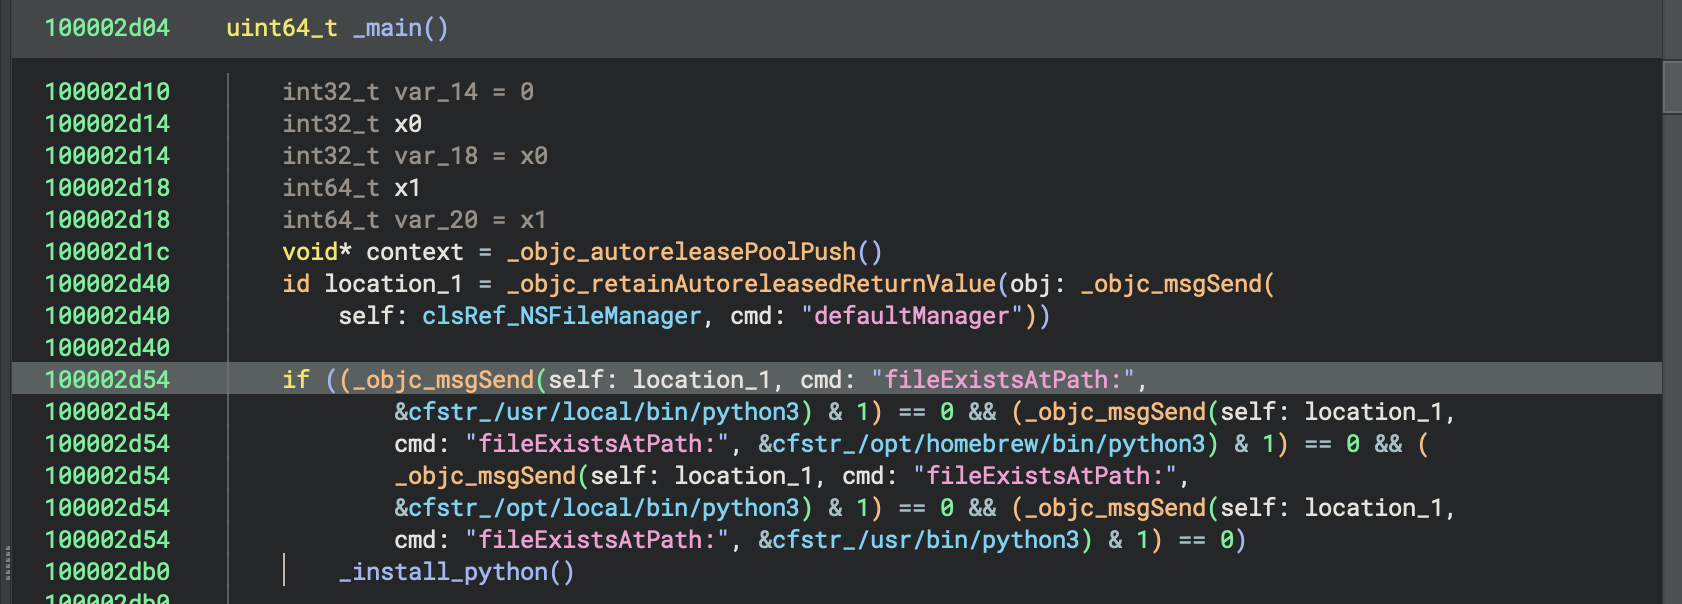This screenshot has height=604, width=1682.
Task: Follow &cfstr_/usr/local/bin/python3 reference
Action: pyautogui.click(x=597, y=412)
